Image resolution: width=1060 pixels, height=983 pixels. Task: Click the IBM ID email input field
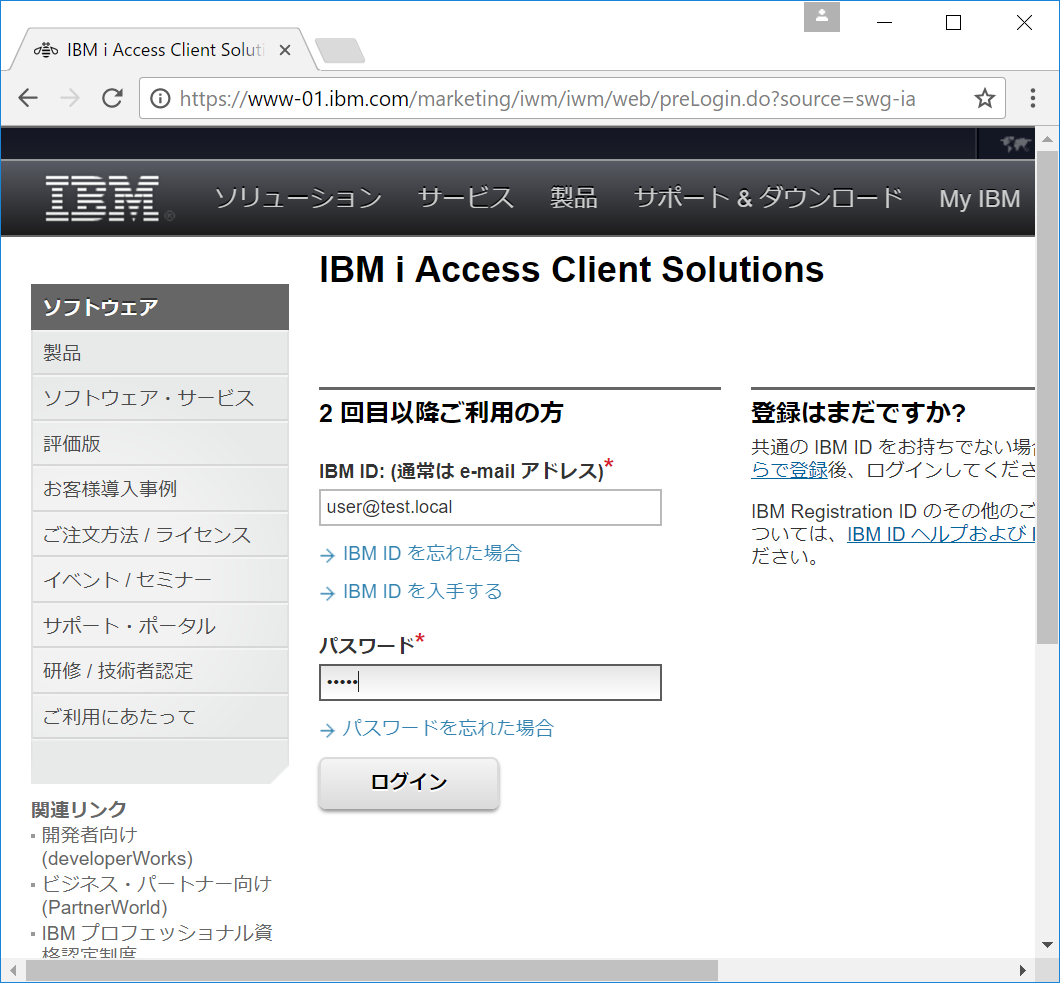pos(490,508)
